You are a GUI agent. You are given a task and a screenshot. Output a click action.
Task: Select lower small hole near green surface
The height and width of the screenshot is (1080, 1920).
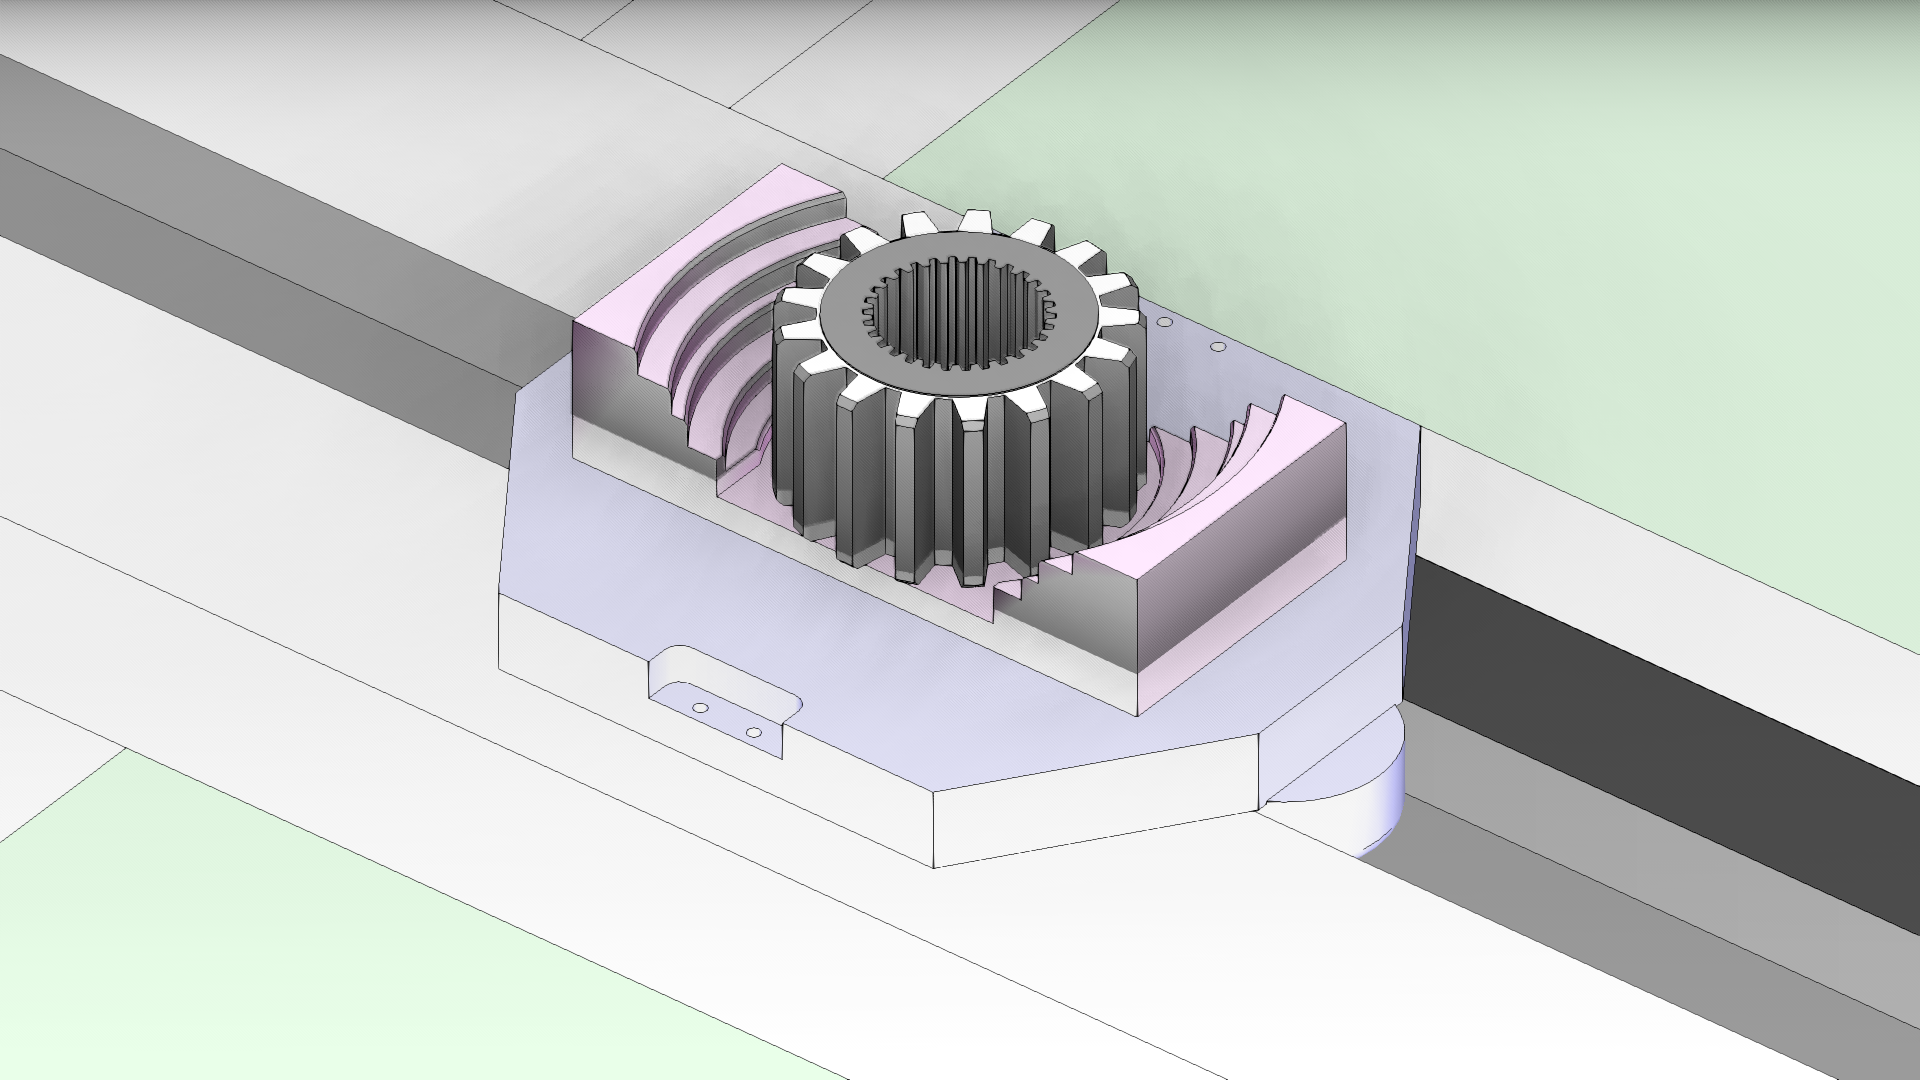pyautogui.click(x=1217, y=347)
